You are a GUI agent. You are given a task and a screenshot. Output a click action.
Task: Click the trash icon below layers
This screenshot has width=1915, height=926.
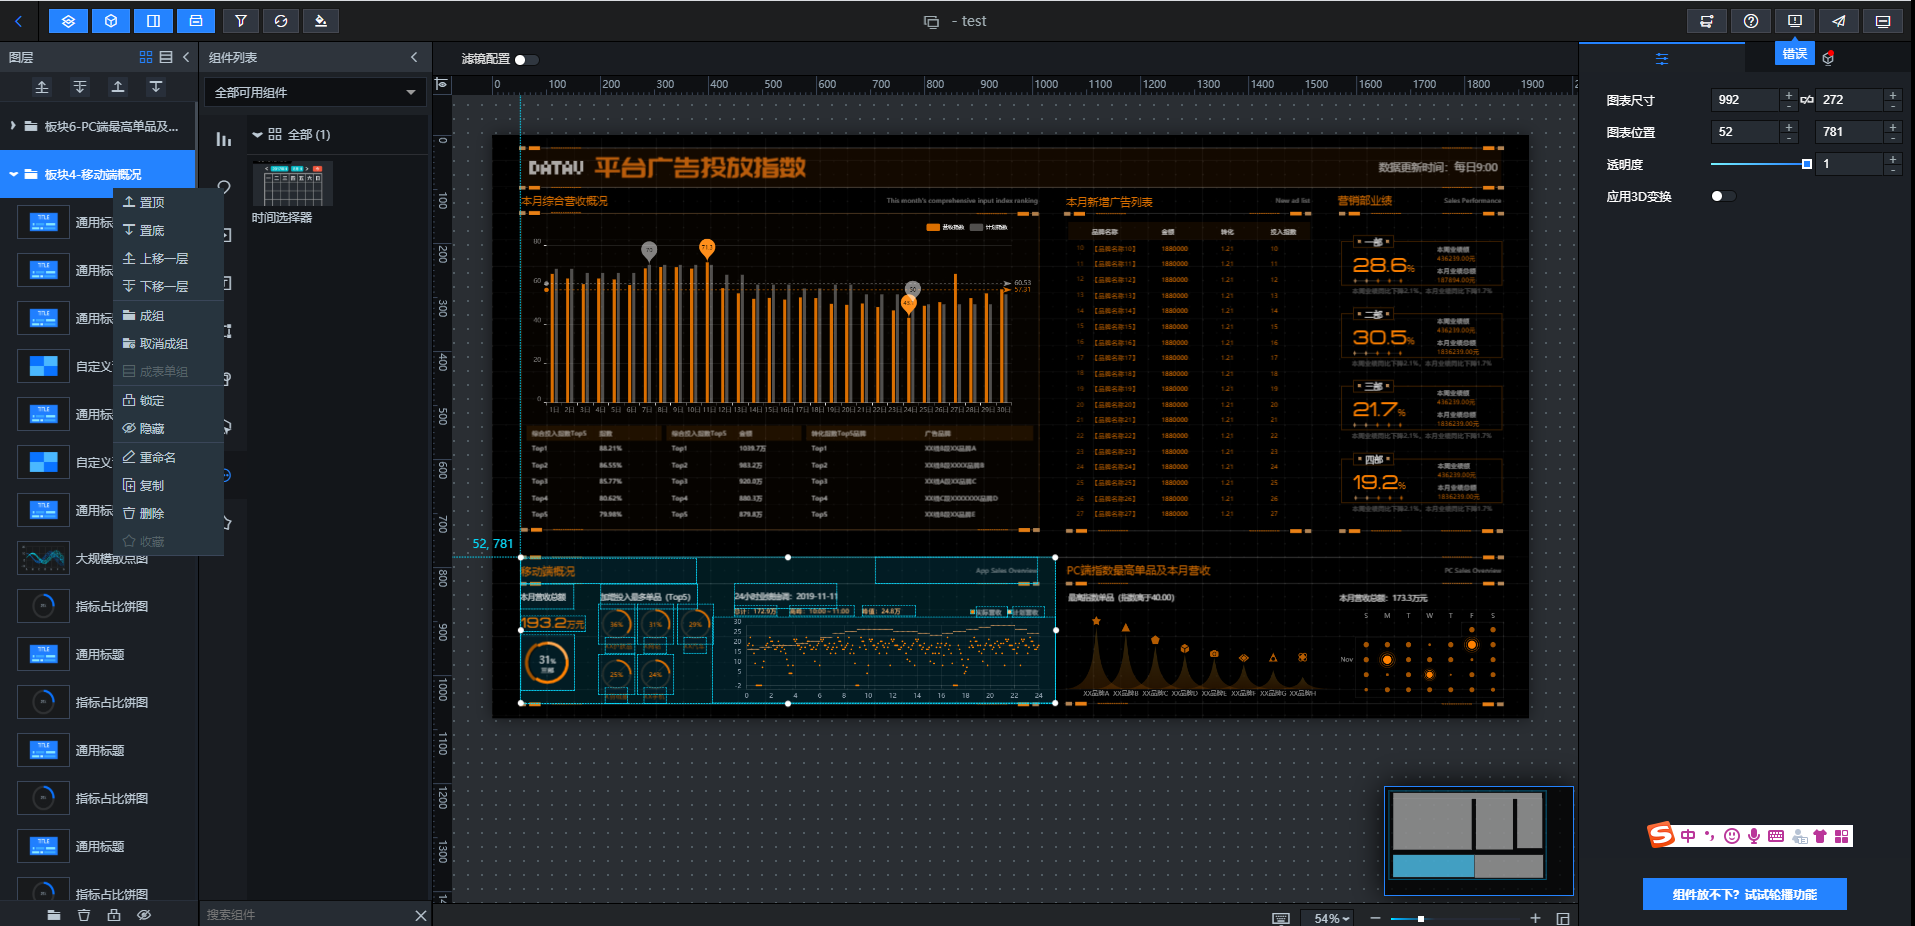[84, 915]
